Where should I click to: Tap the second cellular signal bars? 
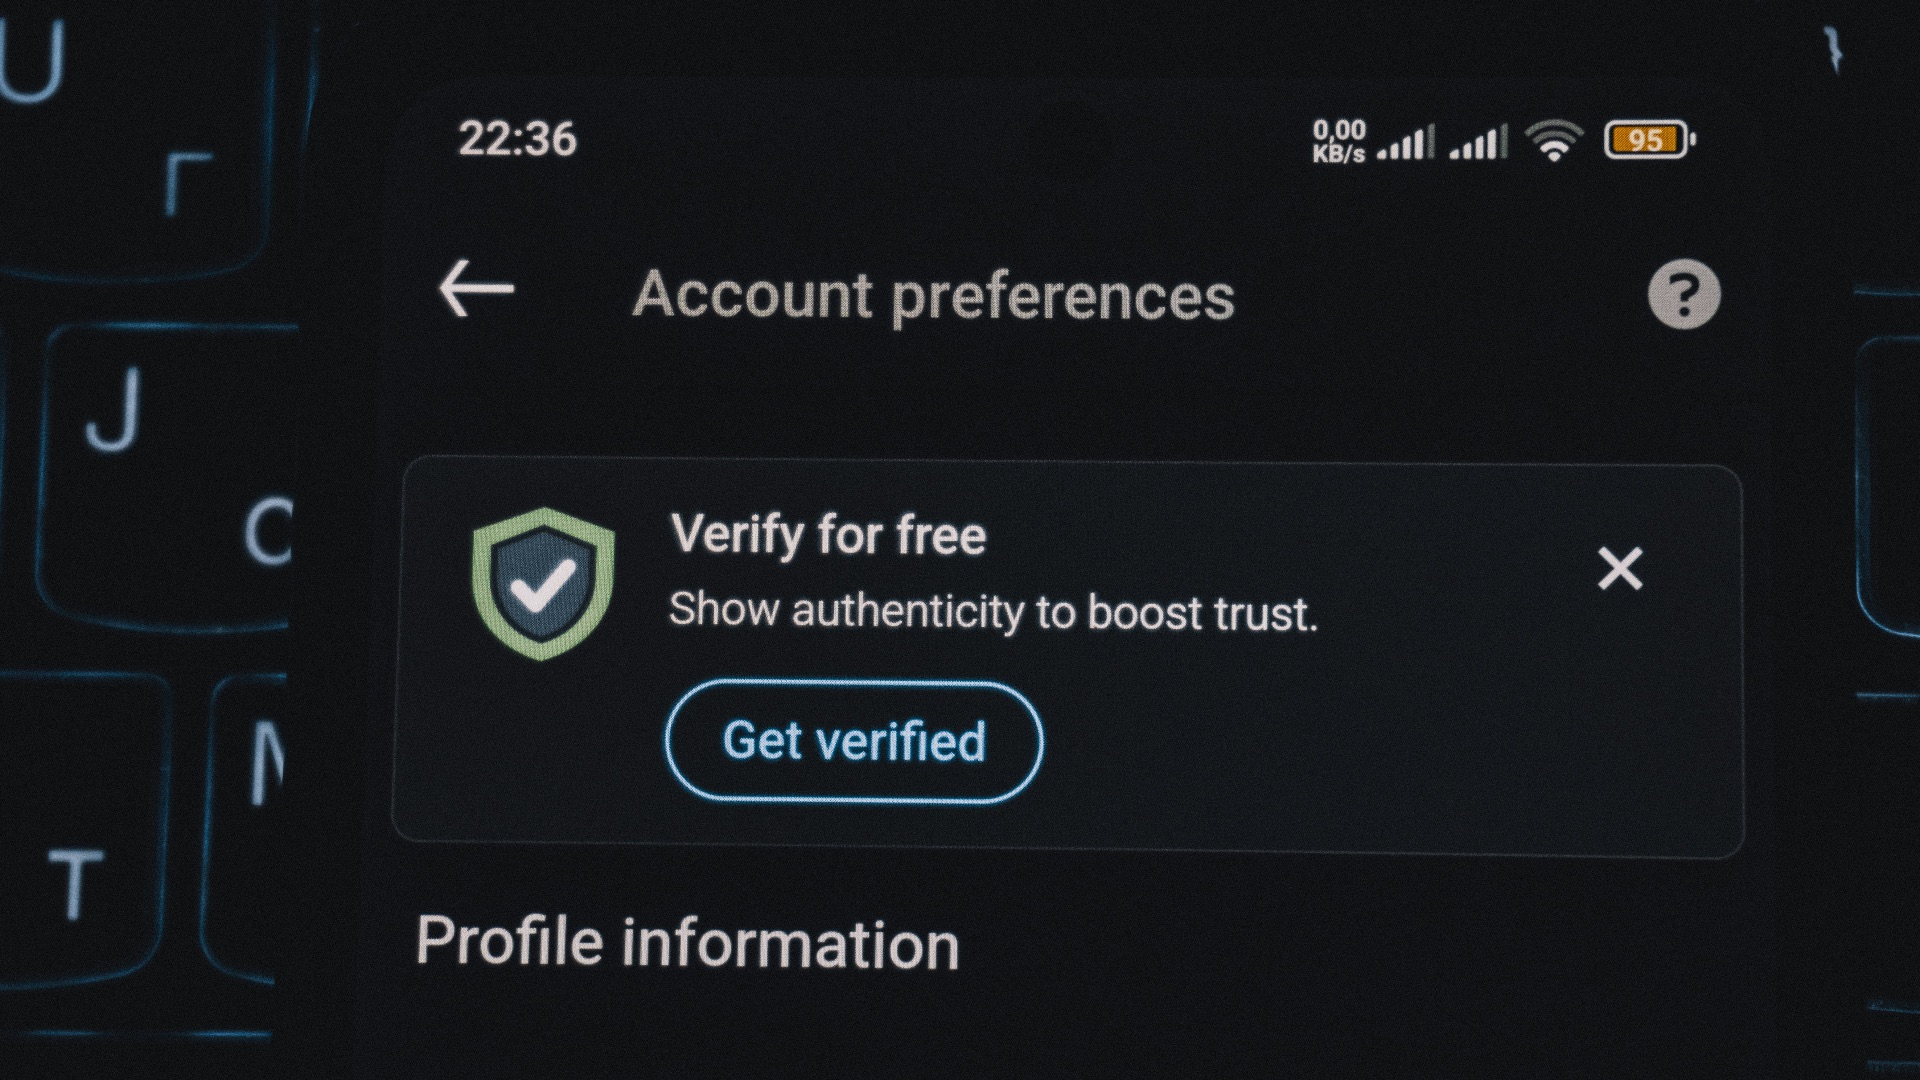(x=1478, y=142)
